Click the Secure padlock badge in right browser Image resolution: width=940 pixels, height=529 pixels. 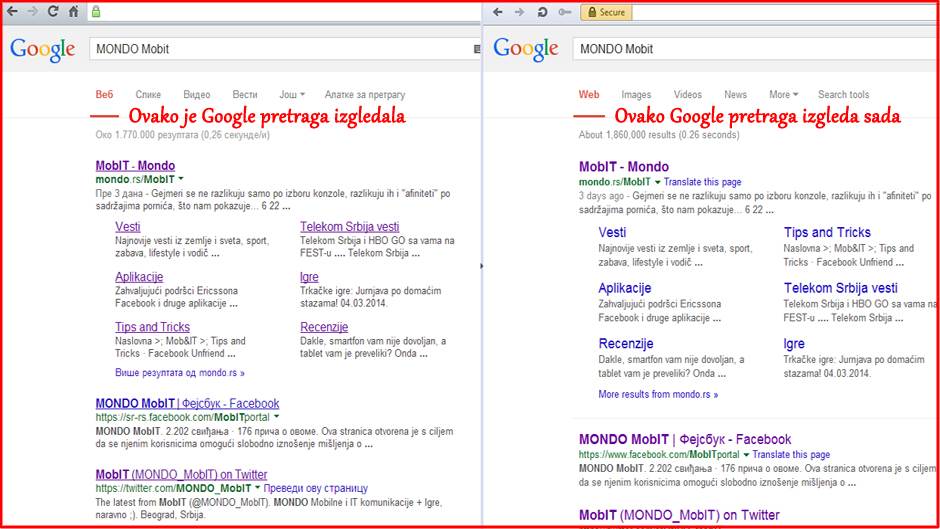pos(606,12)
